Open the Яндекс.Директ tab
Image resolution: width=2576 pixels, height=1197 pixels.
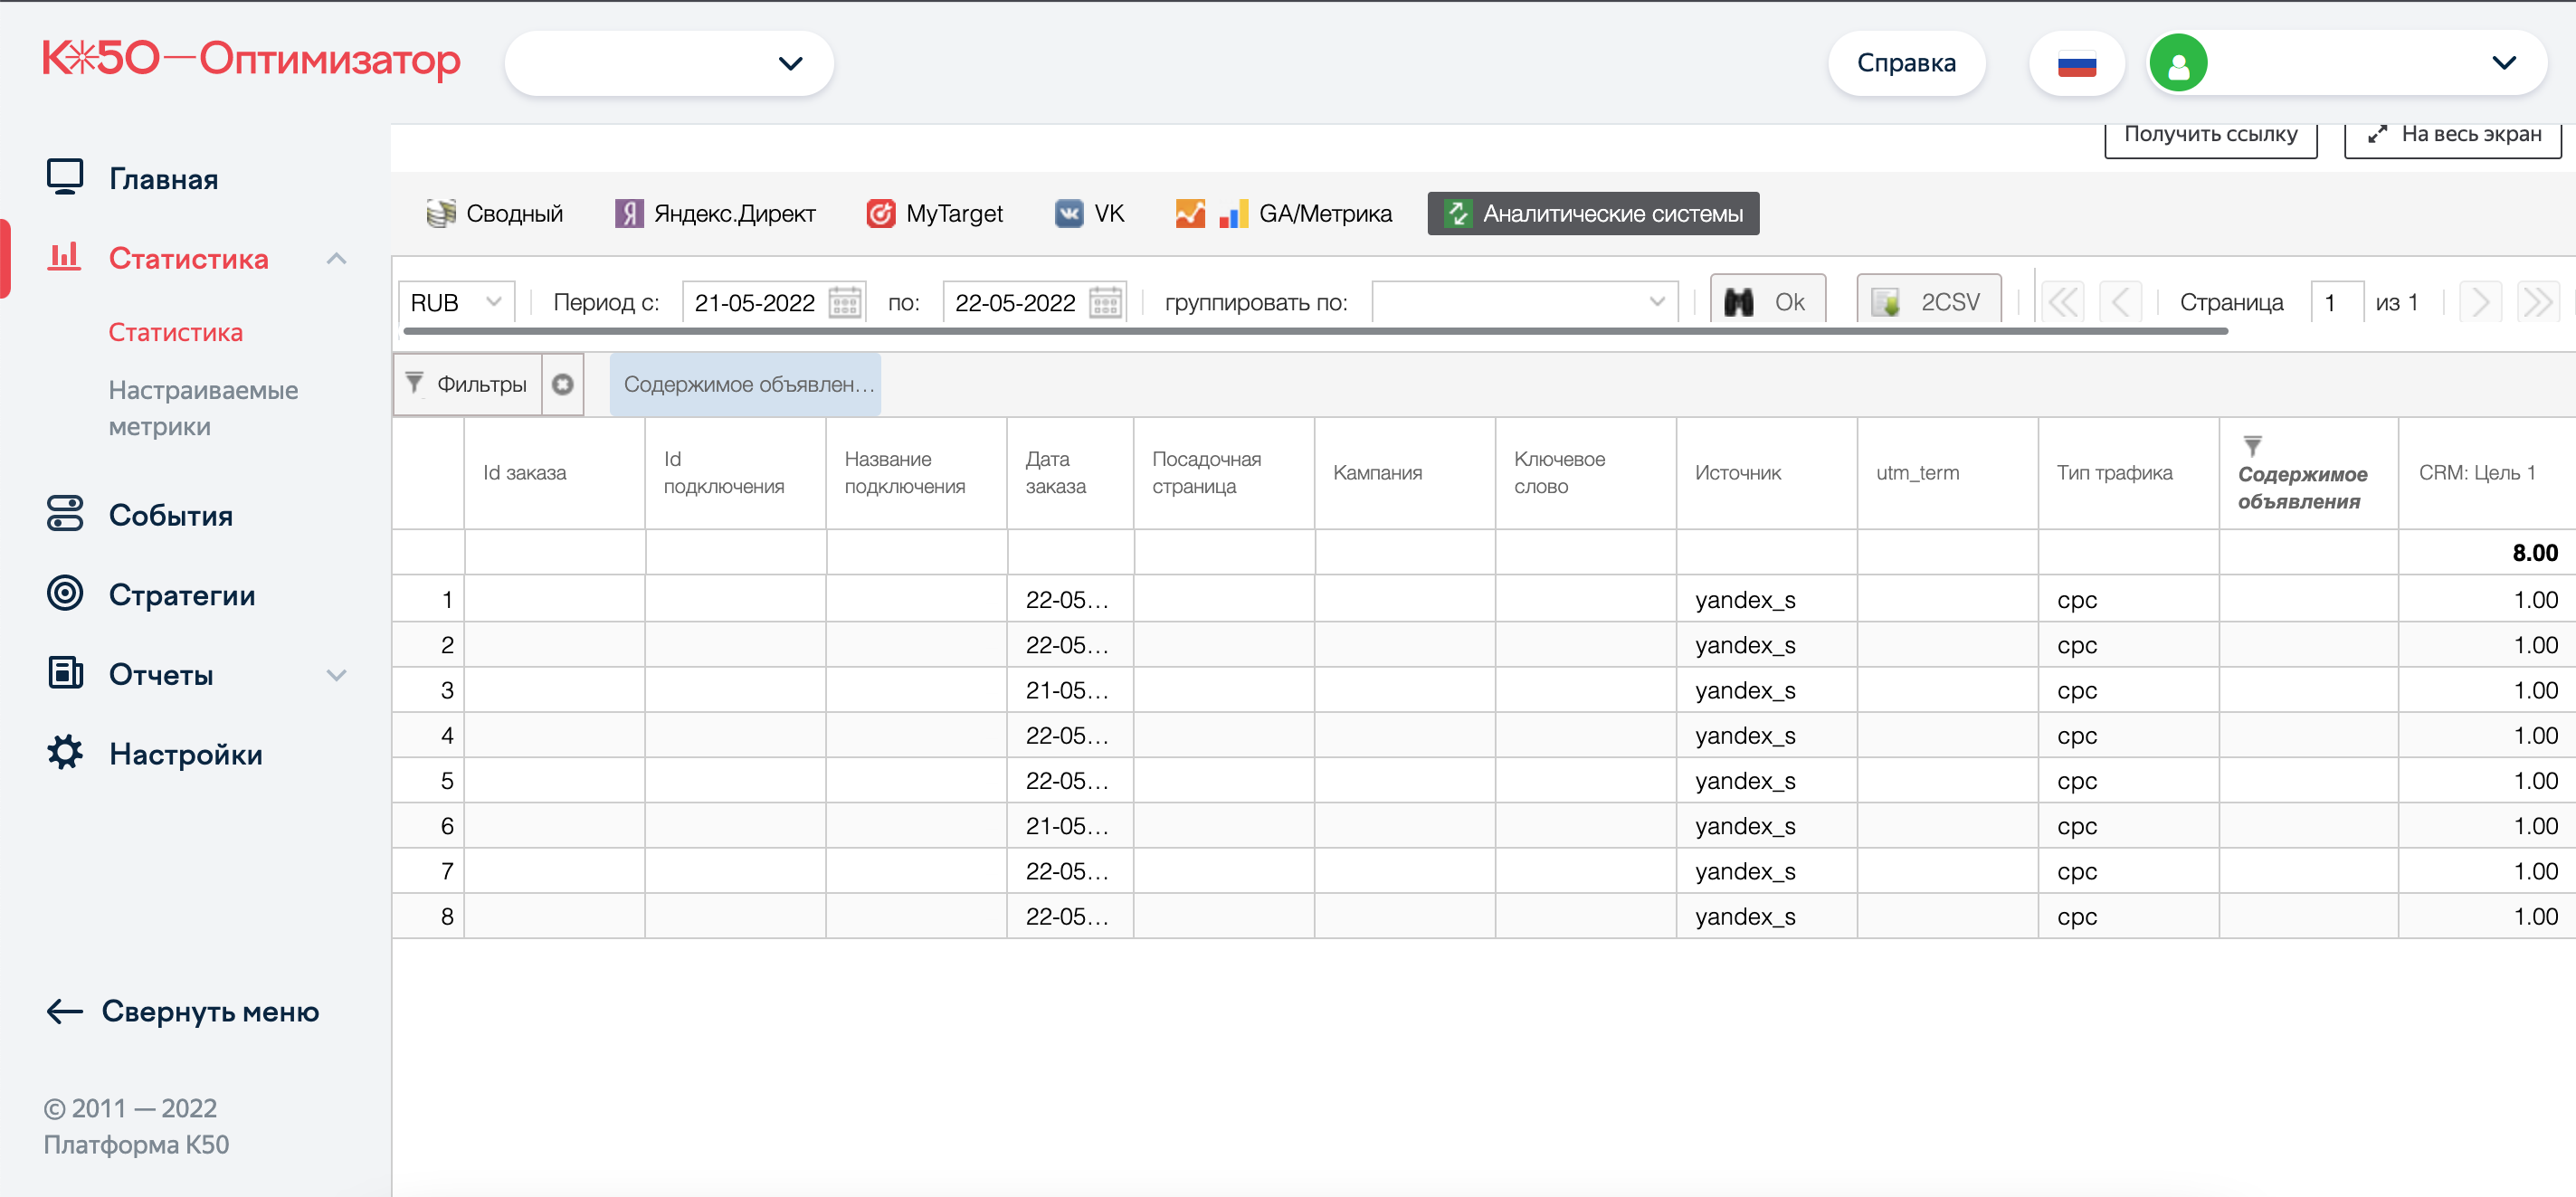click(715, 213)
